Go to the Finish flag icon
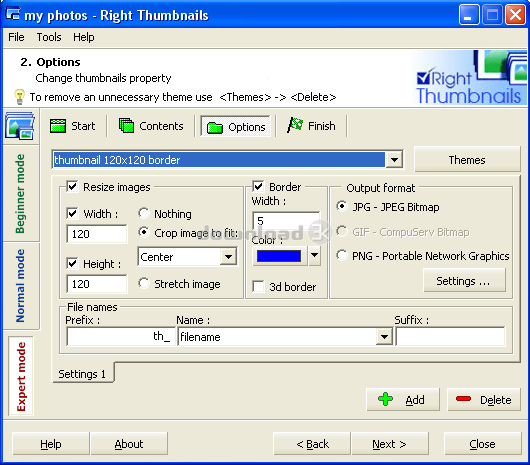 click(295, 125)
